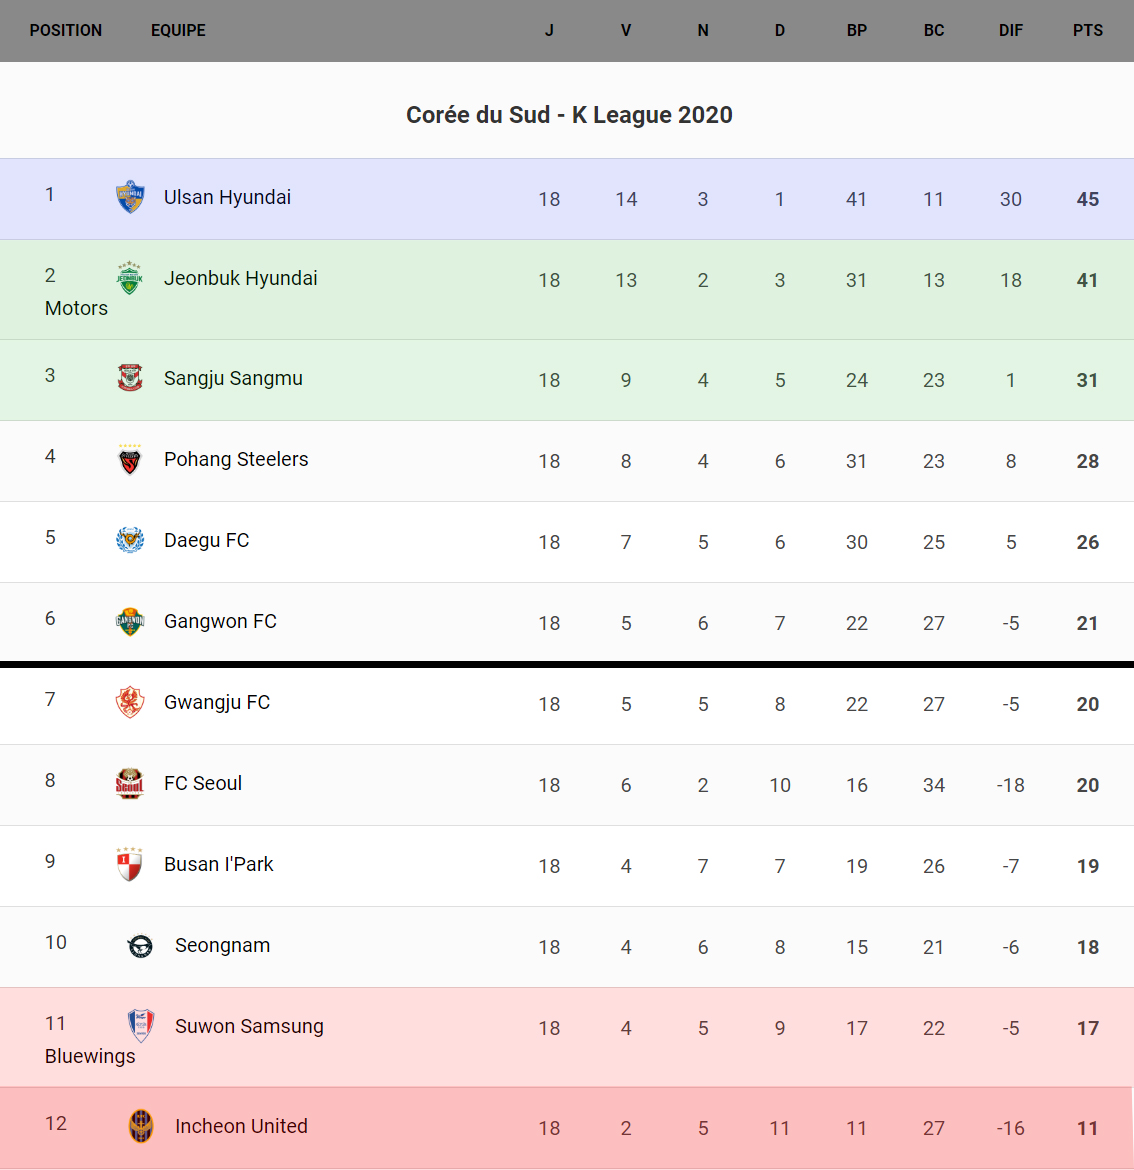The image size is (1134, 1170).
Task: Click the Seongnam club logo
Action: point(141,945)
